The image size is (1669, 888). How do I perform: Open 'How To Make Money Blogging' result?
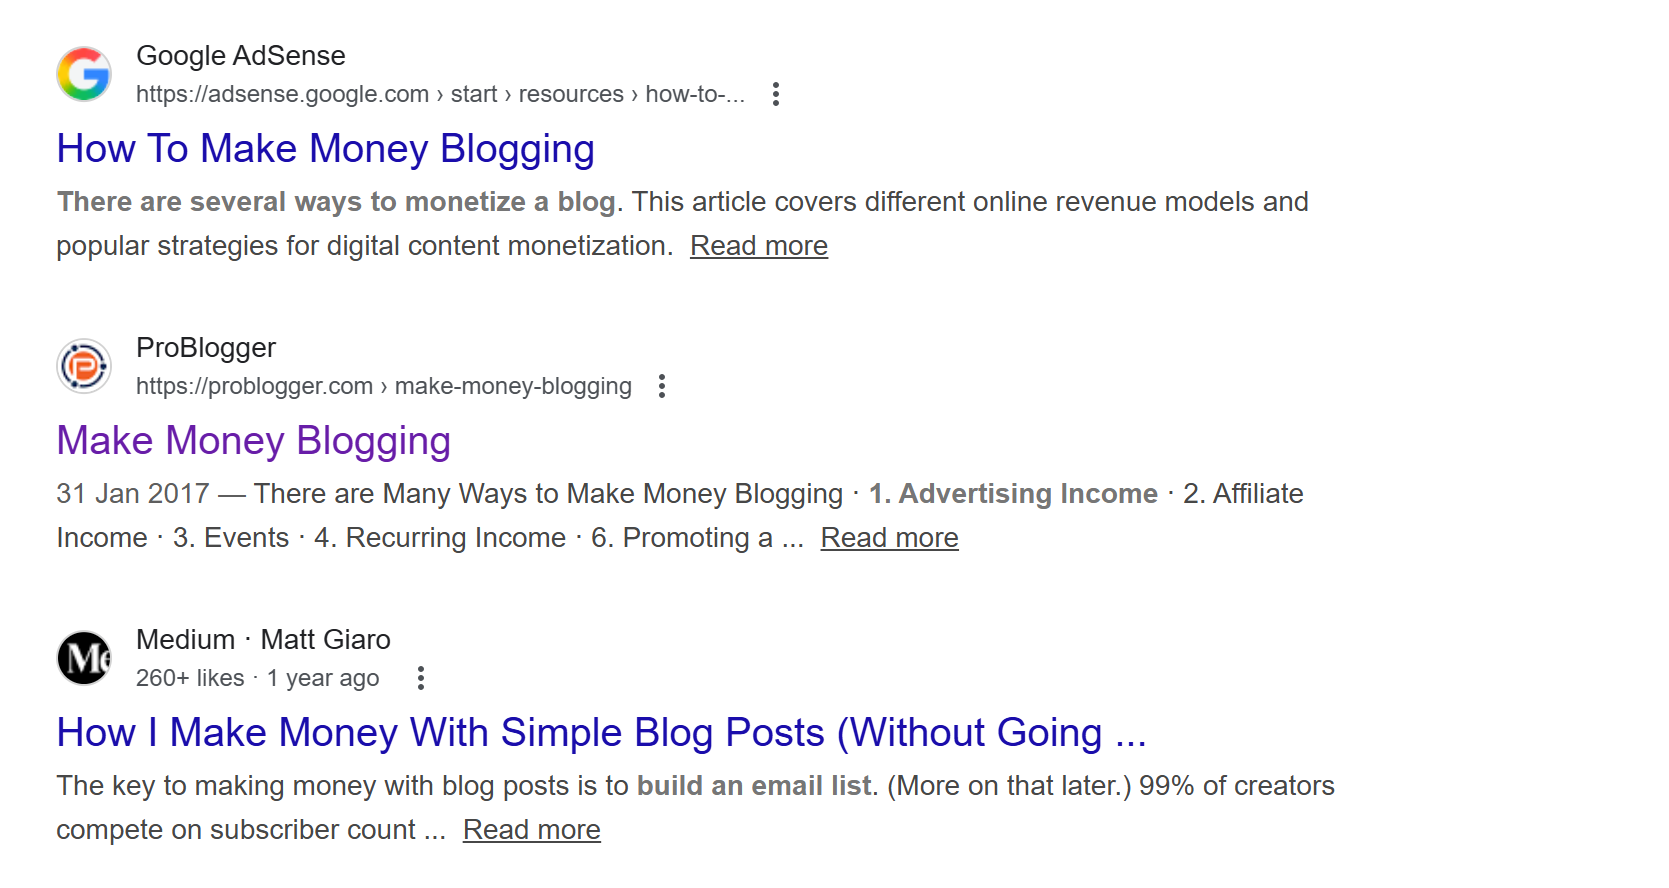pyautogui.click(x=326, y=149)
